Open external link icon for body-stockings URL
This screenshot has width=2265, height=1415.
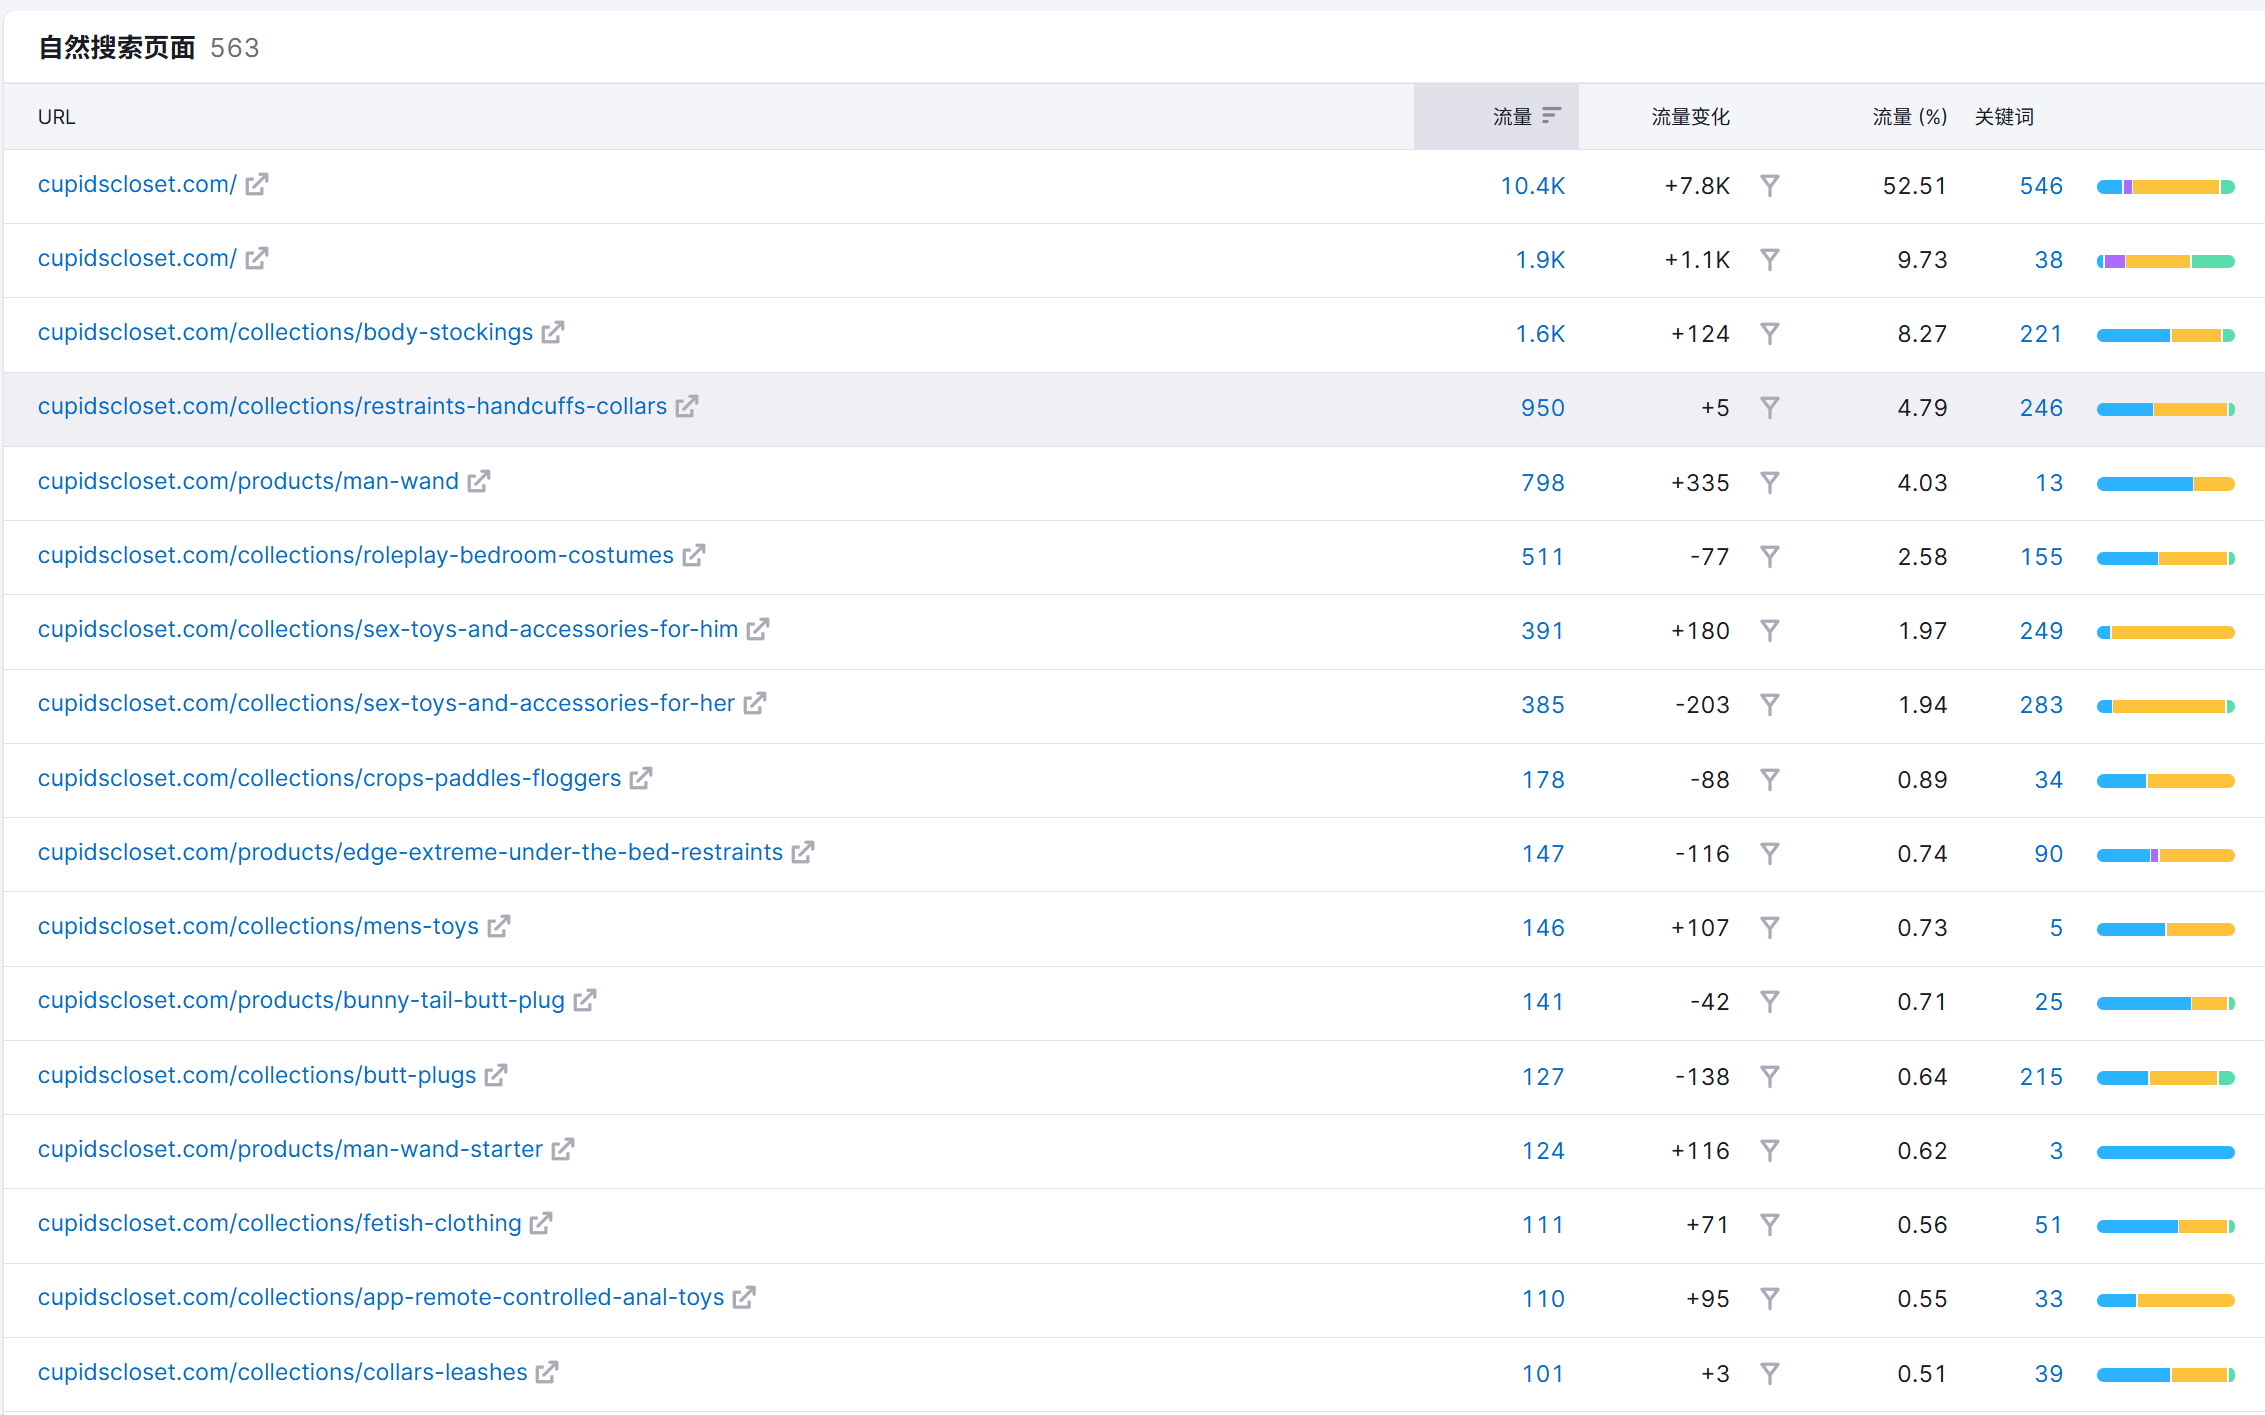[x=553, y=332]
